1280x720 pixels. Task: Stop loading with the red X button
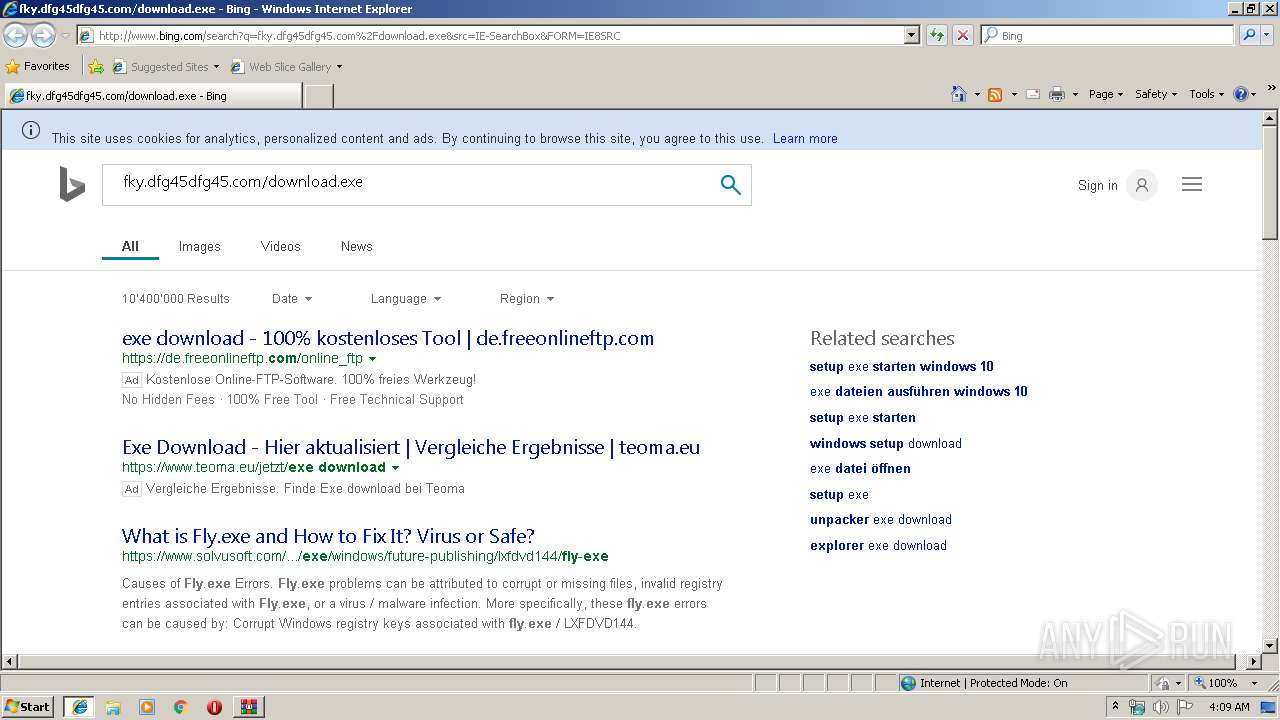962,35
